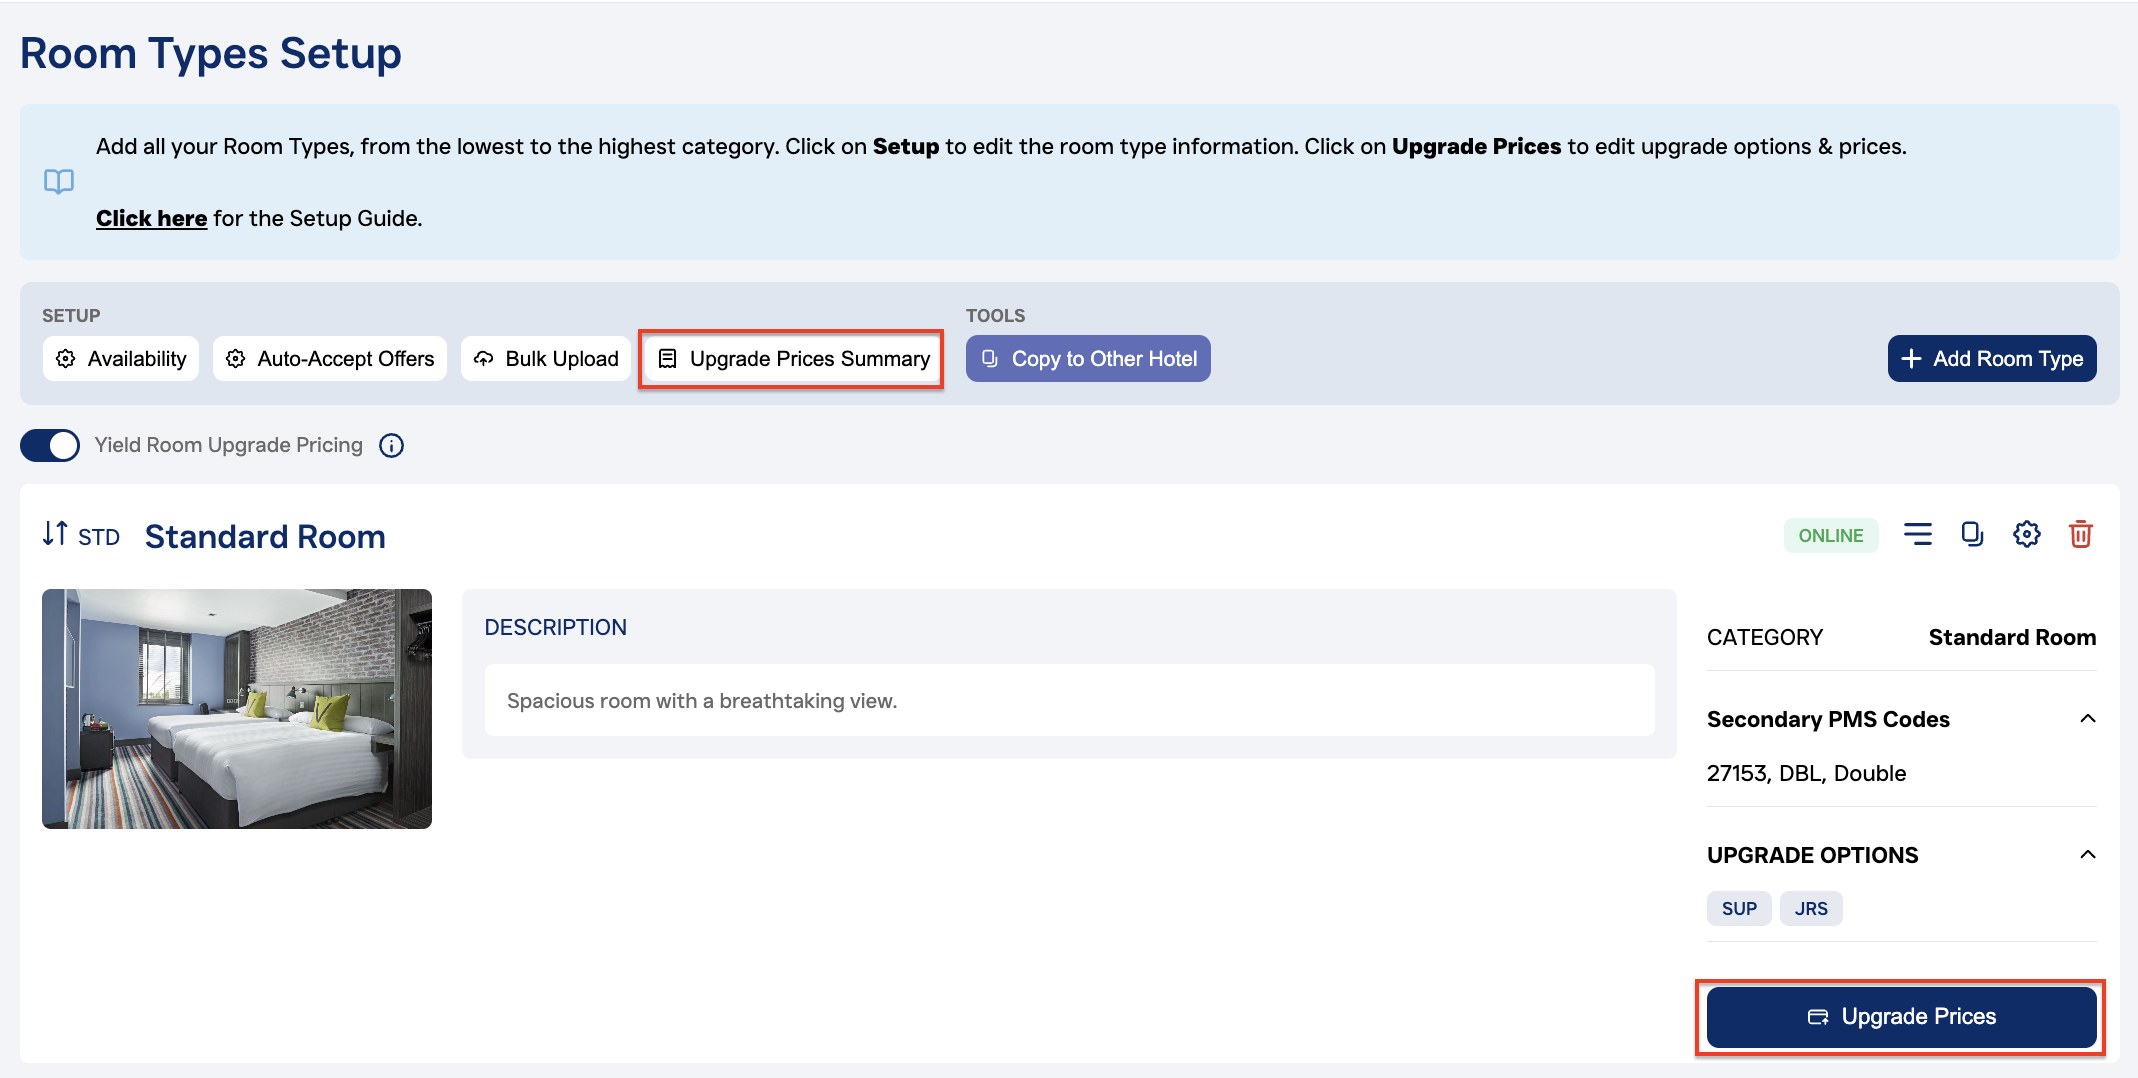Click into the room description text field
Screen dimensions: 2138x1078
coord(1069,701)
